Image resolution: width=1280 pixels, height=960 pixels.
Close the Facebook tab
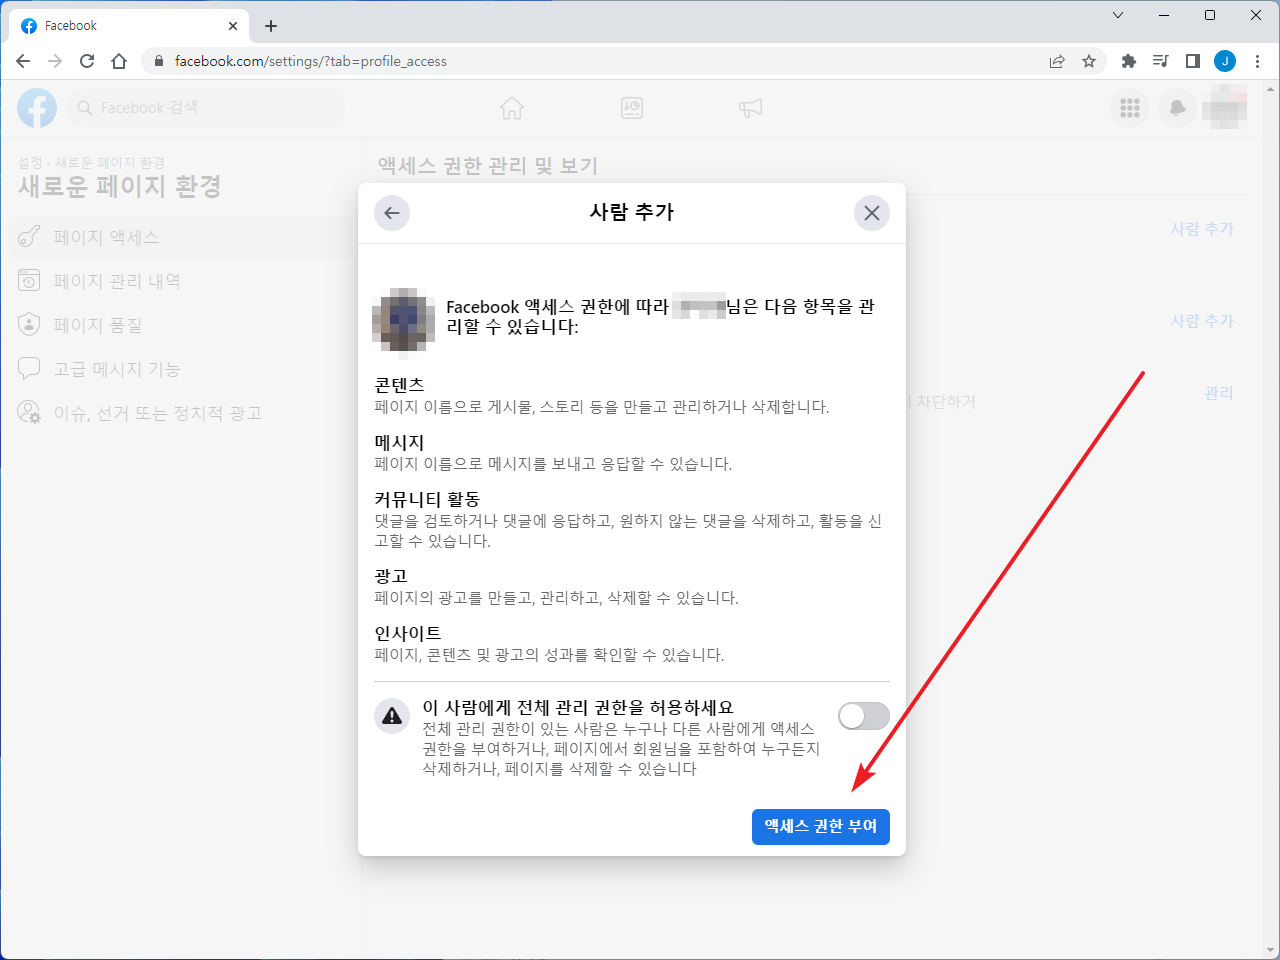pos(234,26)
